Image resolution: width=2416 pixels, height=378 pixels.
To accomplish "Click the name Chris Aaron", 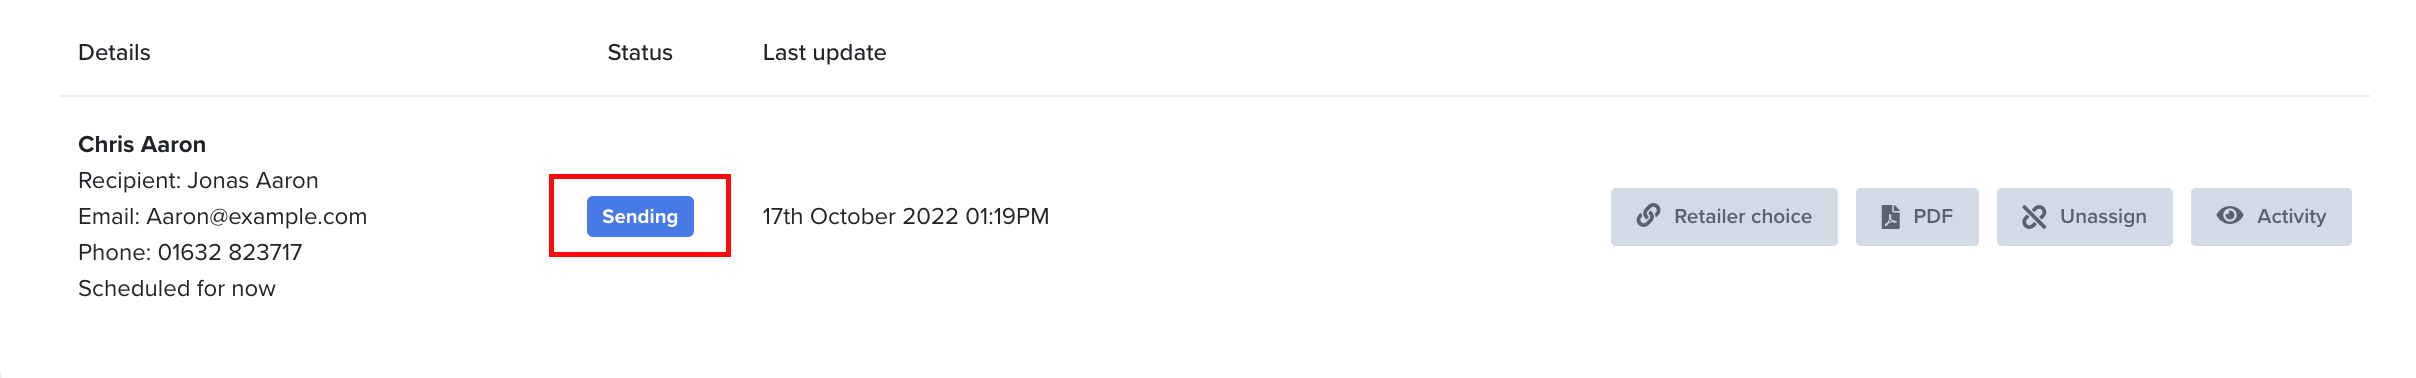I will (142, 145).
